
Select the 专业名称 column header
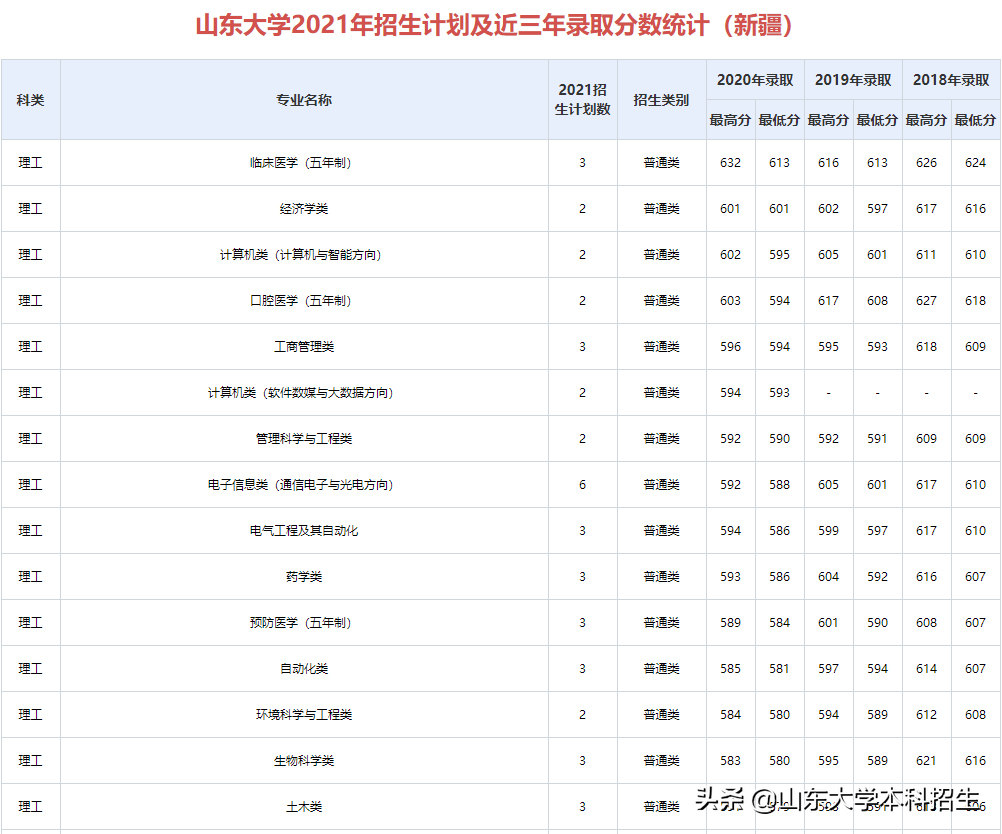302,100
